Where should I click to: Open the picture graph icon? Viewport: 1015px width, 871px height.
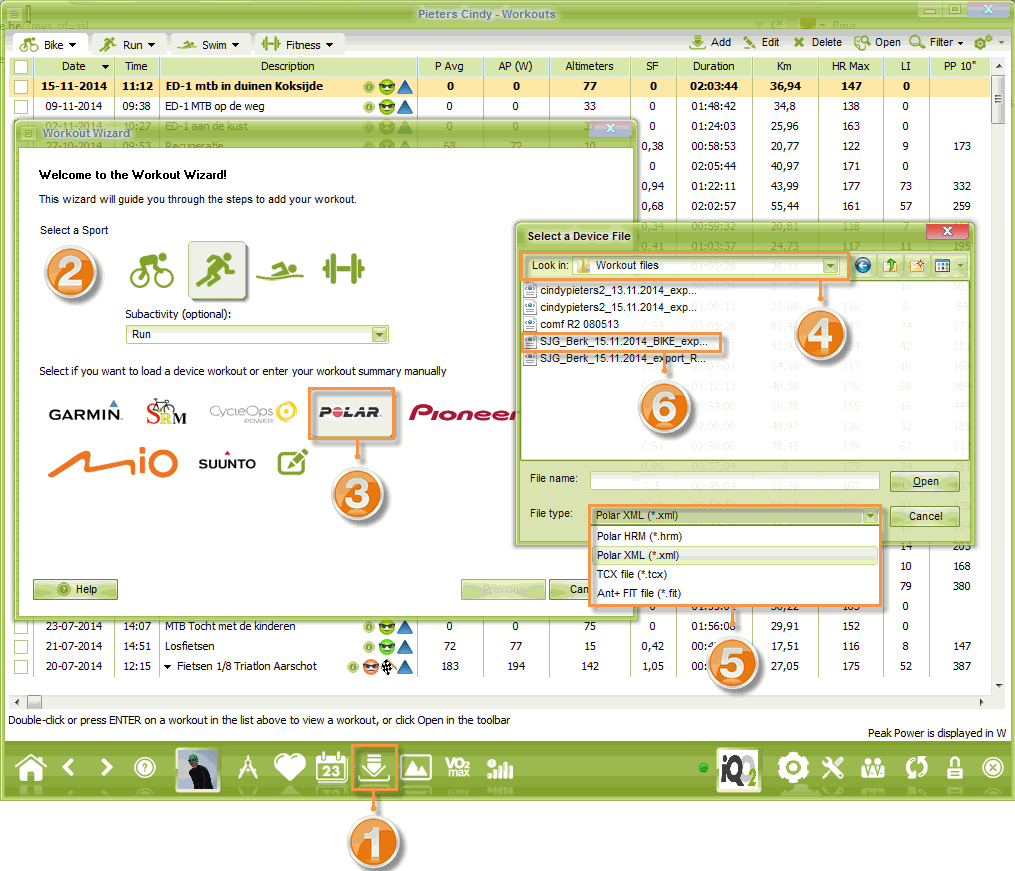(x=416, y=768)
